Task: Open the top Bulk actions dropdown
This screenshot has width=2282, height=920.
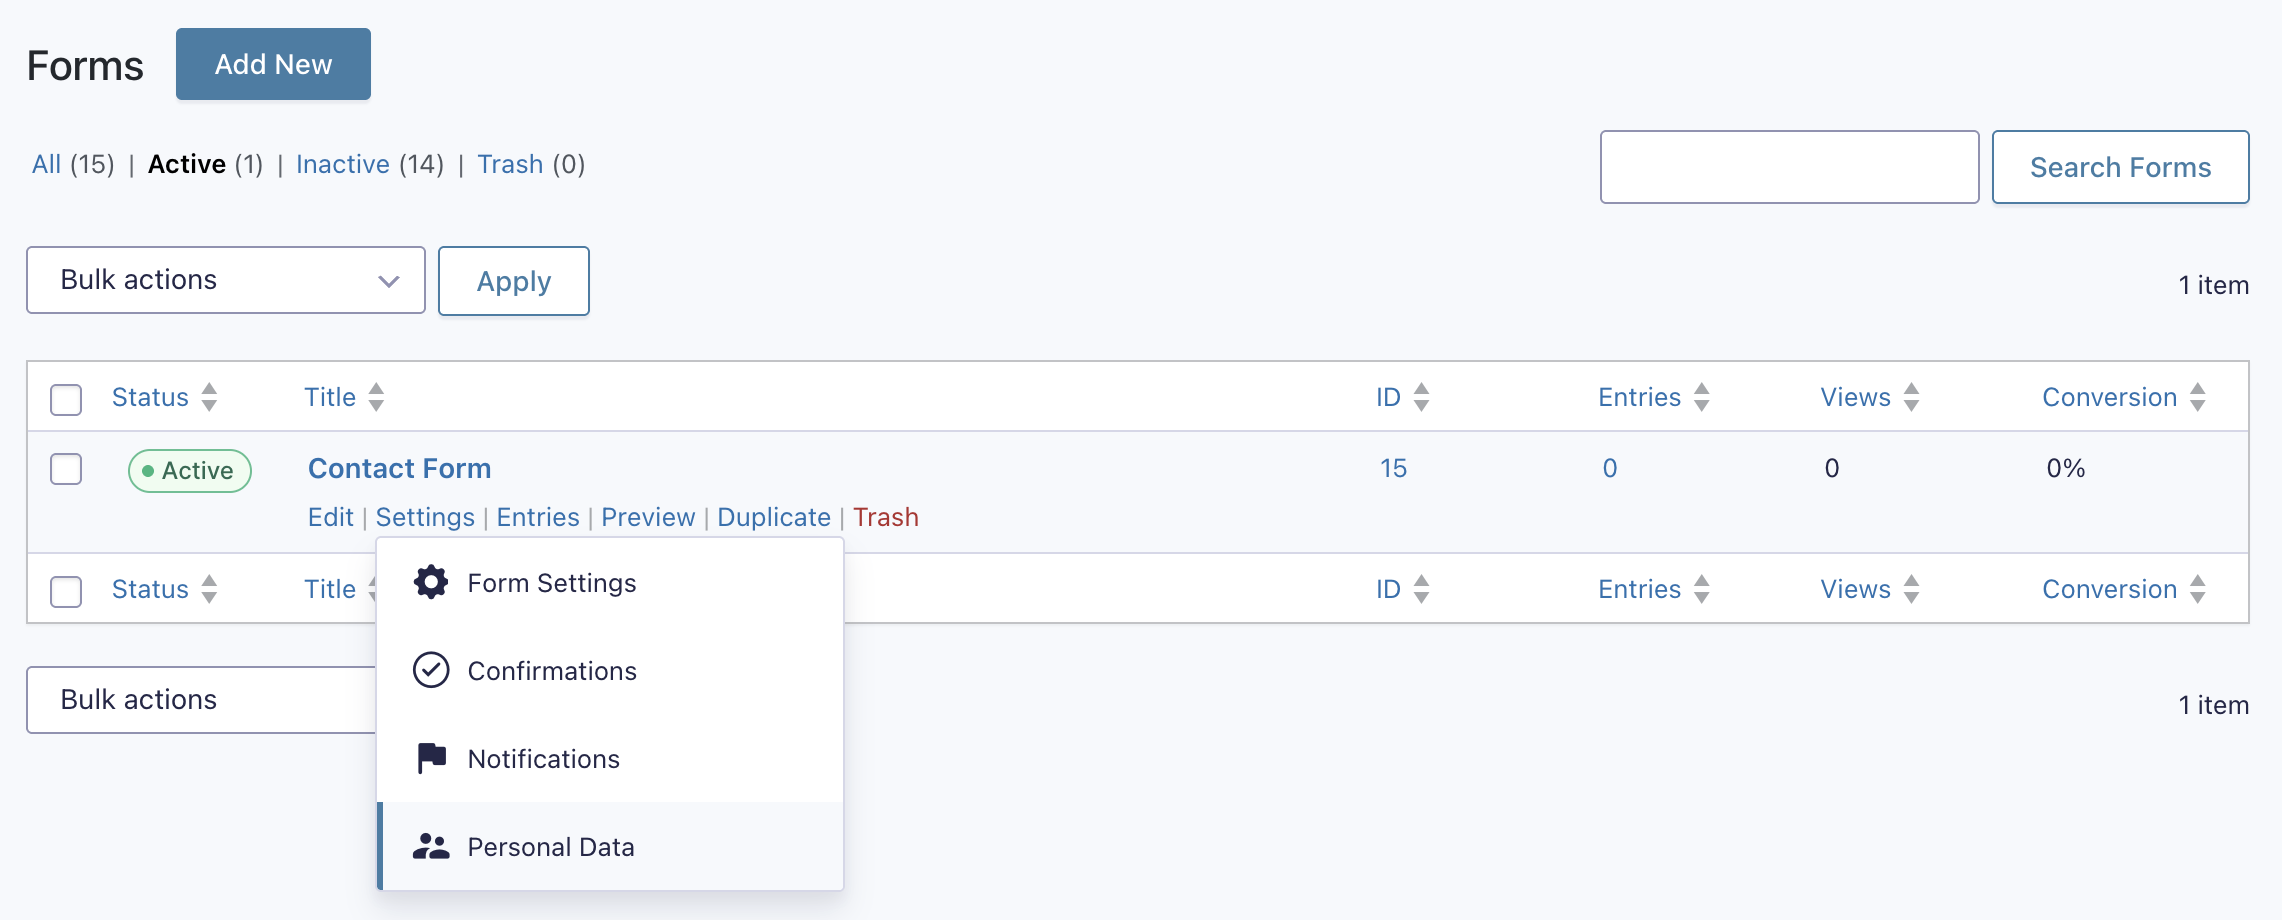Action: pos(226,280)
